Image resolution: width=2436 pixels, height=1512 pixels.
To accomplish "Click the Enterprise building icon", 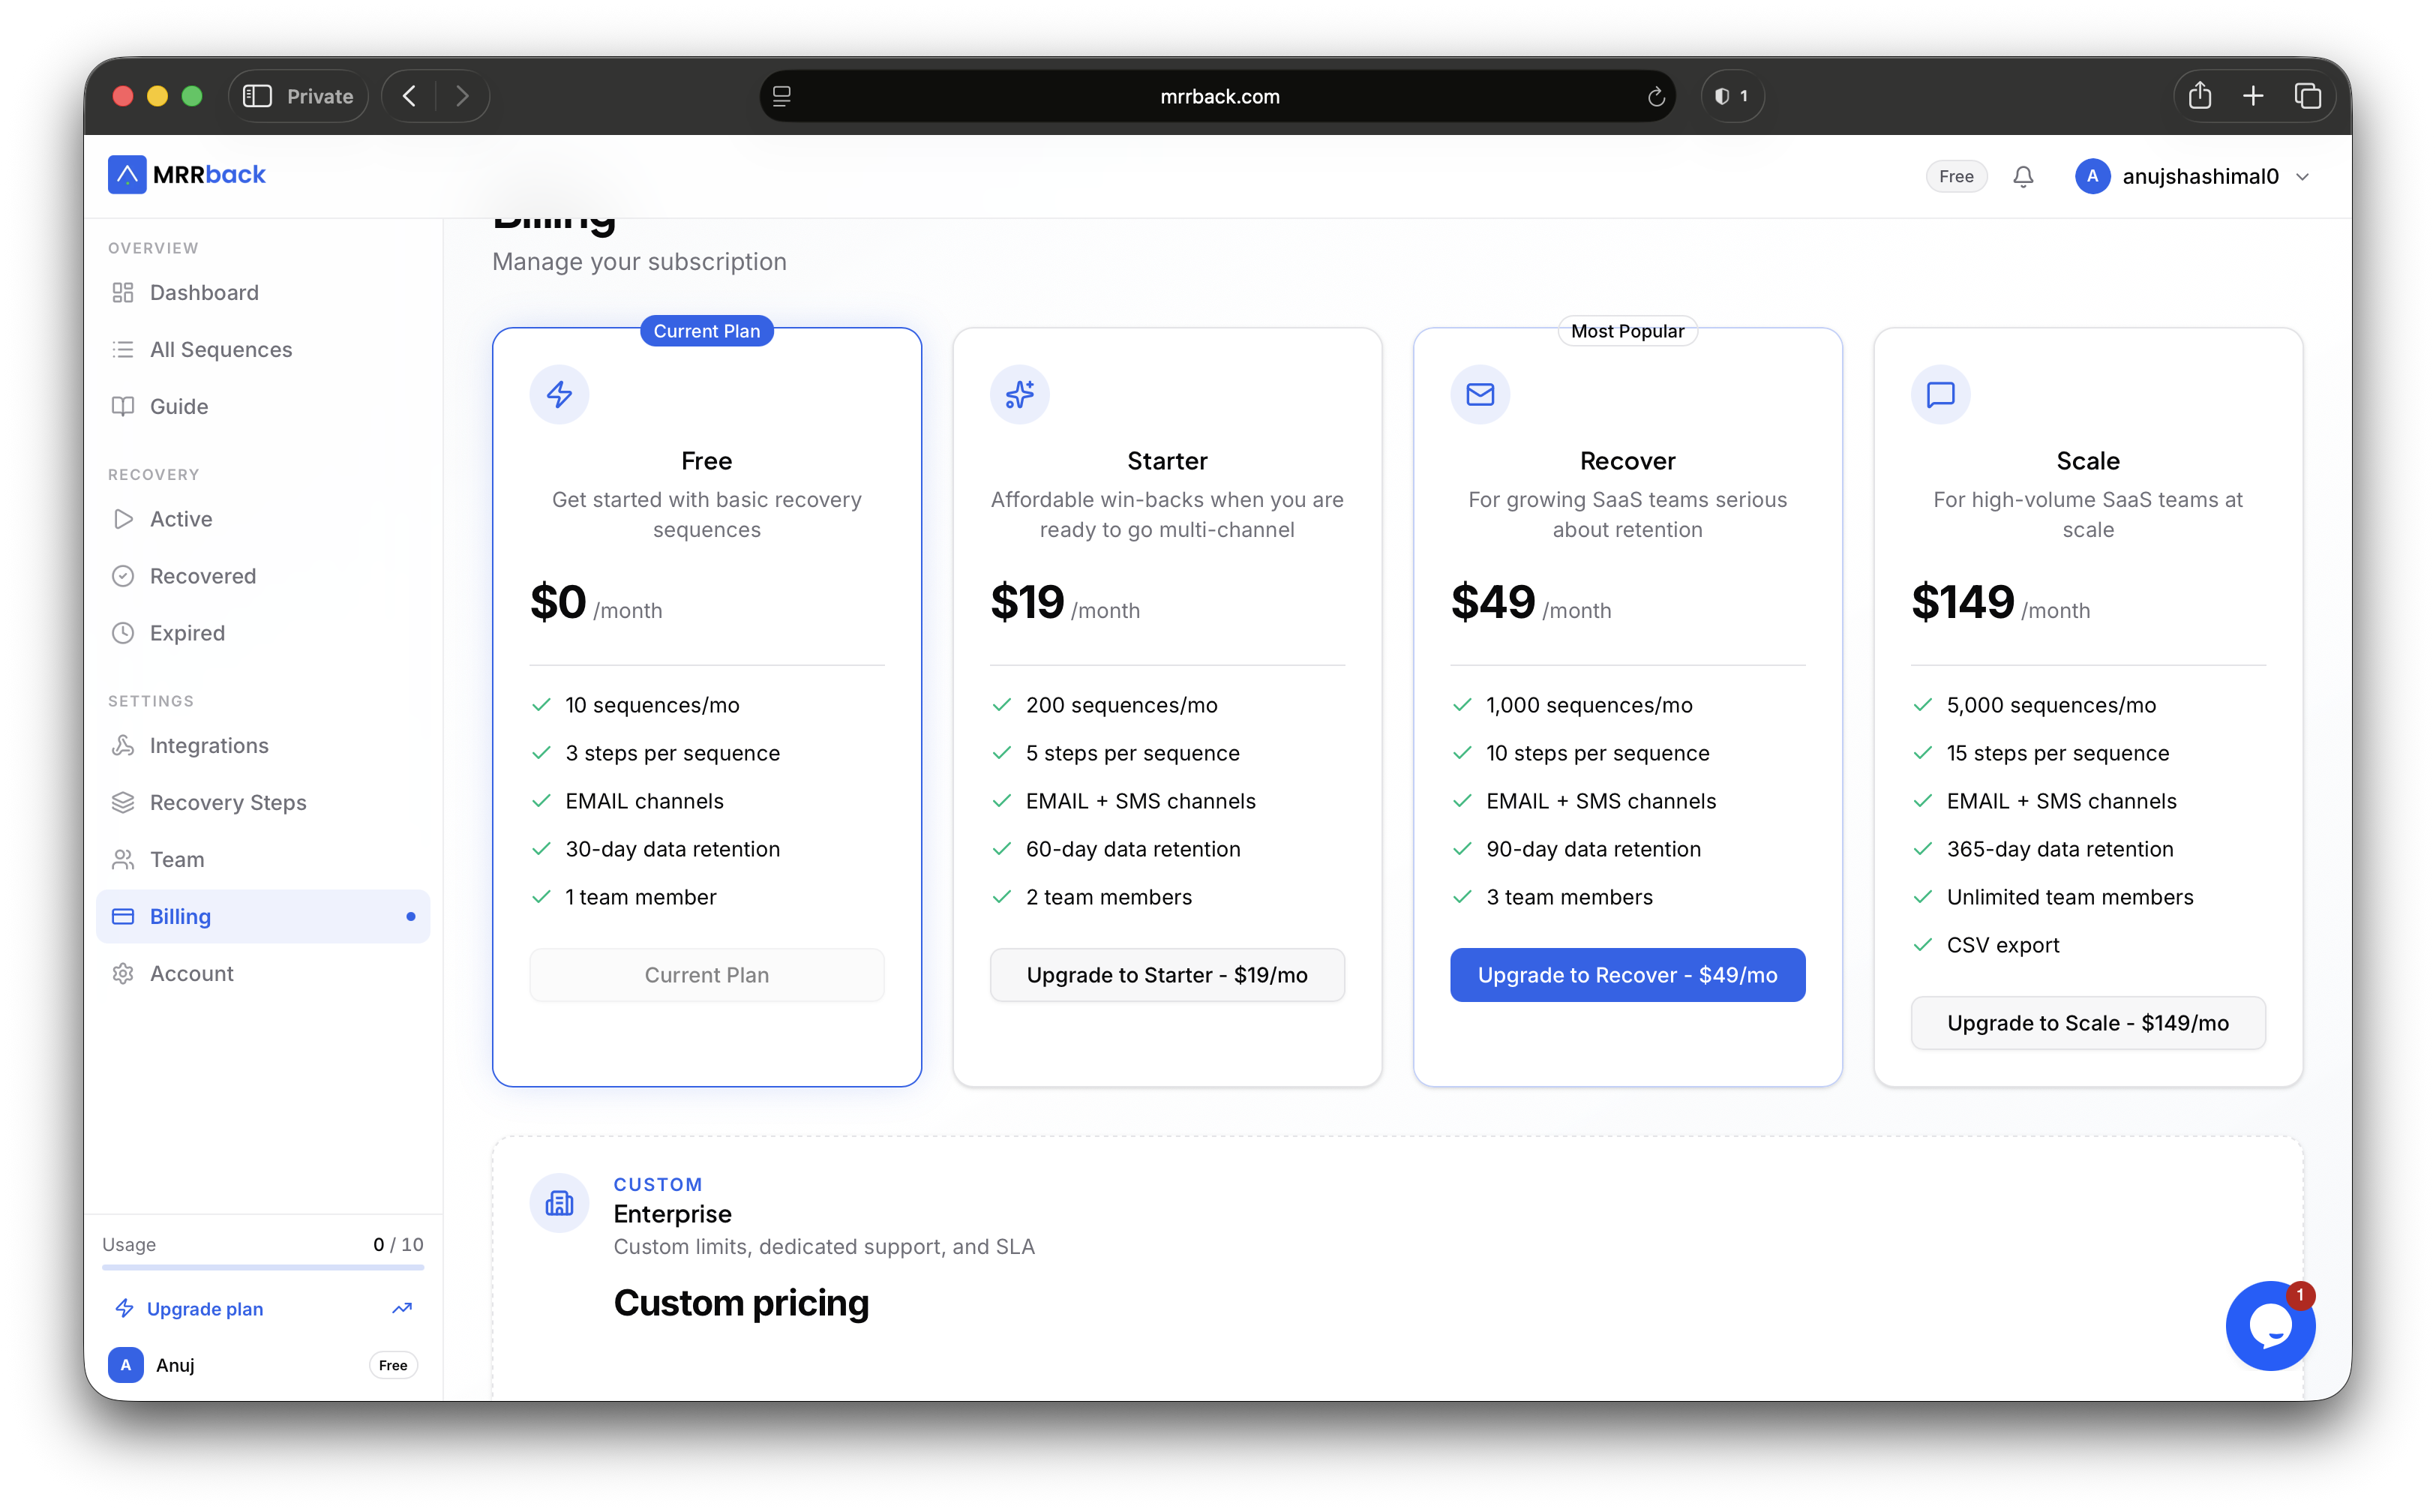I will coord(559,1203).
